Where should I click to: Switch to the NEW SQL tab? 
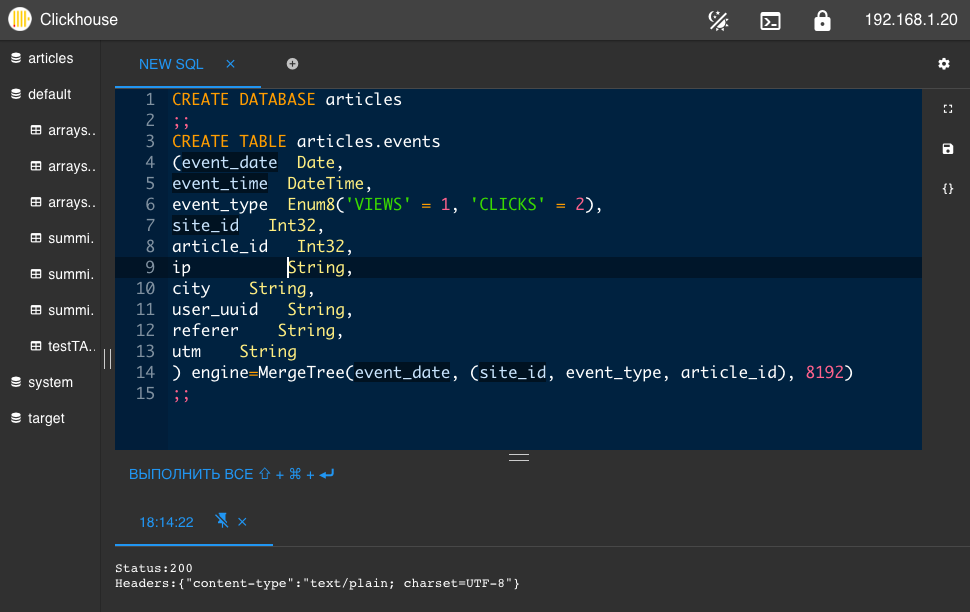coord(171,64)
